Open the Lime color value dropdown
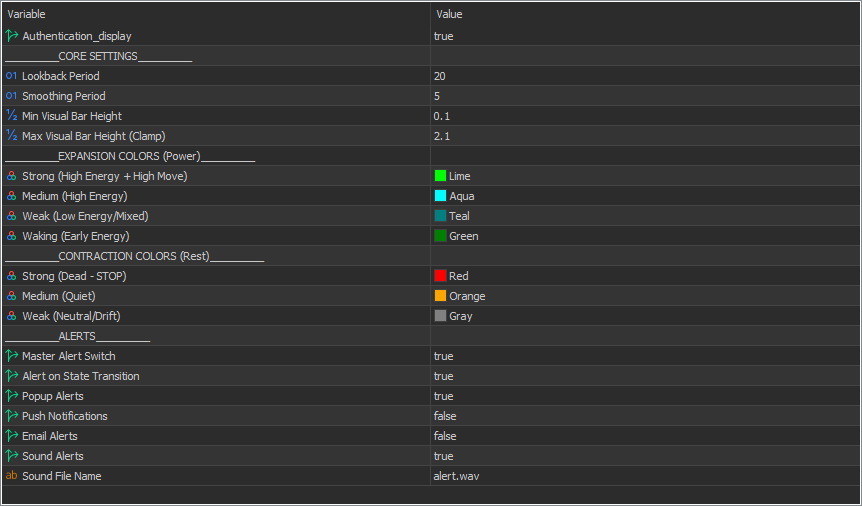The height and width of the screenshot is (506, 862). coord(646,176)
